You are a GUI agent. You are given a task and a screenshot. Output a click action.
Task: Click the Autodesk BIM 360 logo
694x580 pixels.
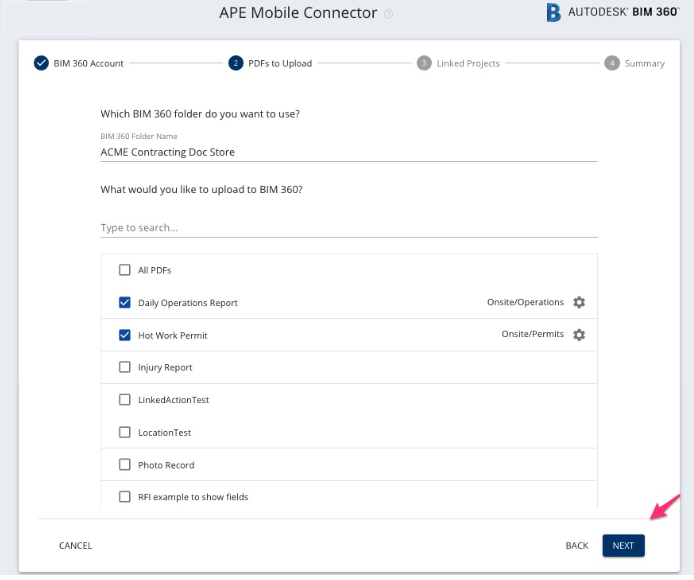pyautogui.click(x=613, y=12)
